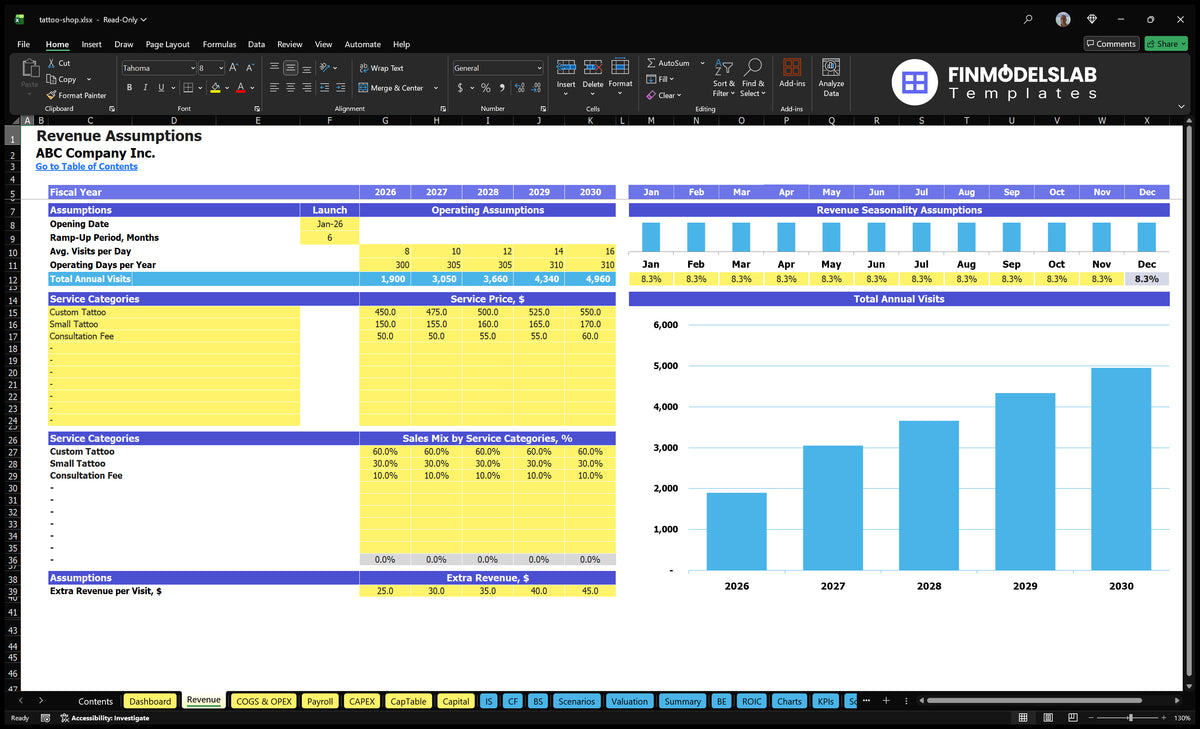Click the Wrap Text button
This screenshot has width=1200, height=729.
click(381, 68)
